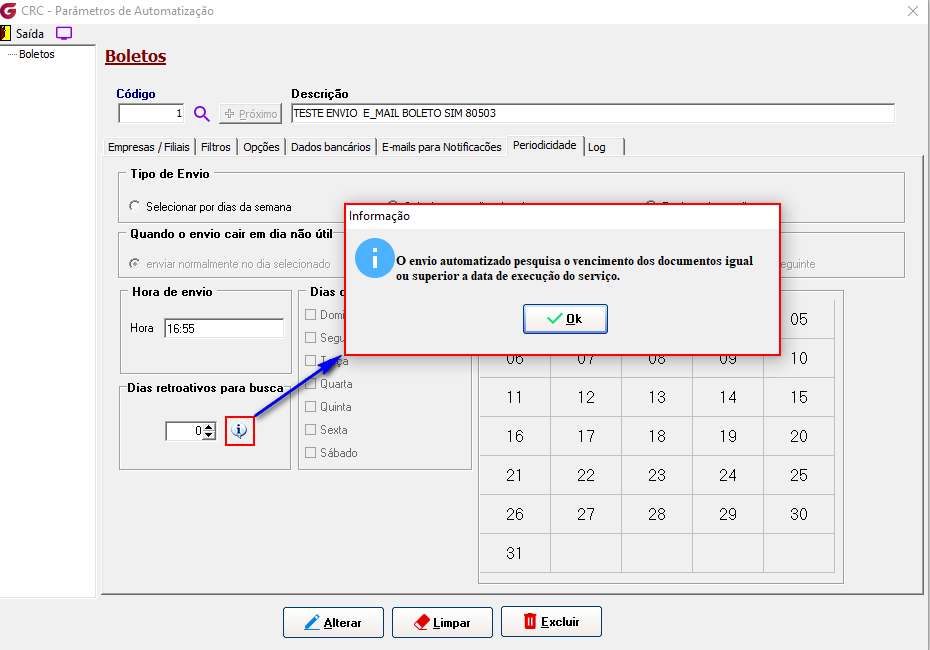Open the Log tab
The height and width of the screenshot is (650, 930).
[604, 147]
